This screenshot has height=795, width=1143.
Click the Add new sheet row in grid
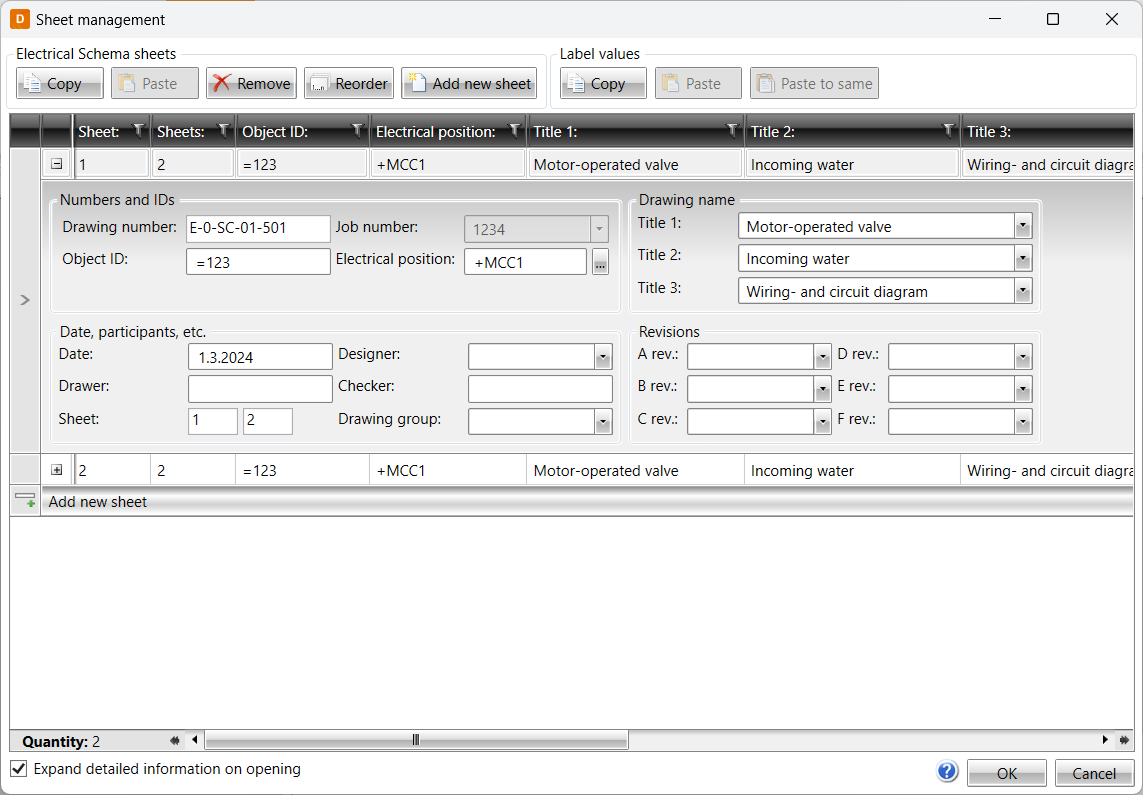tap(98, 502)
